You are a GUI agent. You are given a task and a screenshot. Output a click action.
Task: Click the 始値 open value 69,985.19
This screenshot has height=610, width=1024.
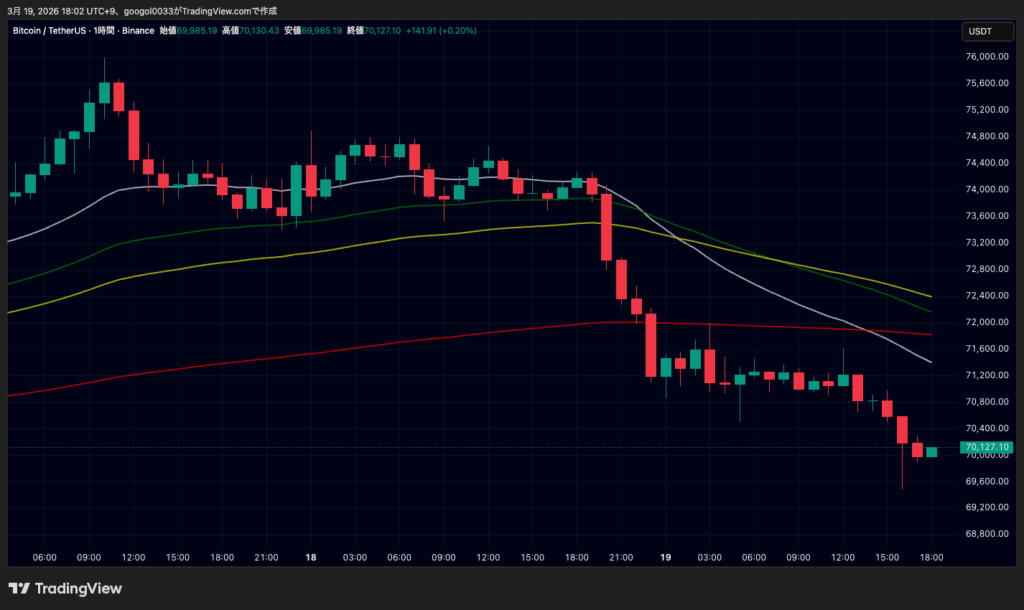click(x=197, y=31)
